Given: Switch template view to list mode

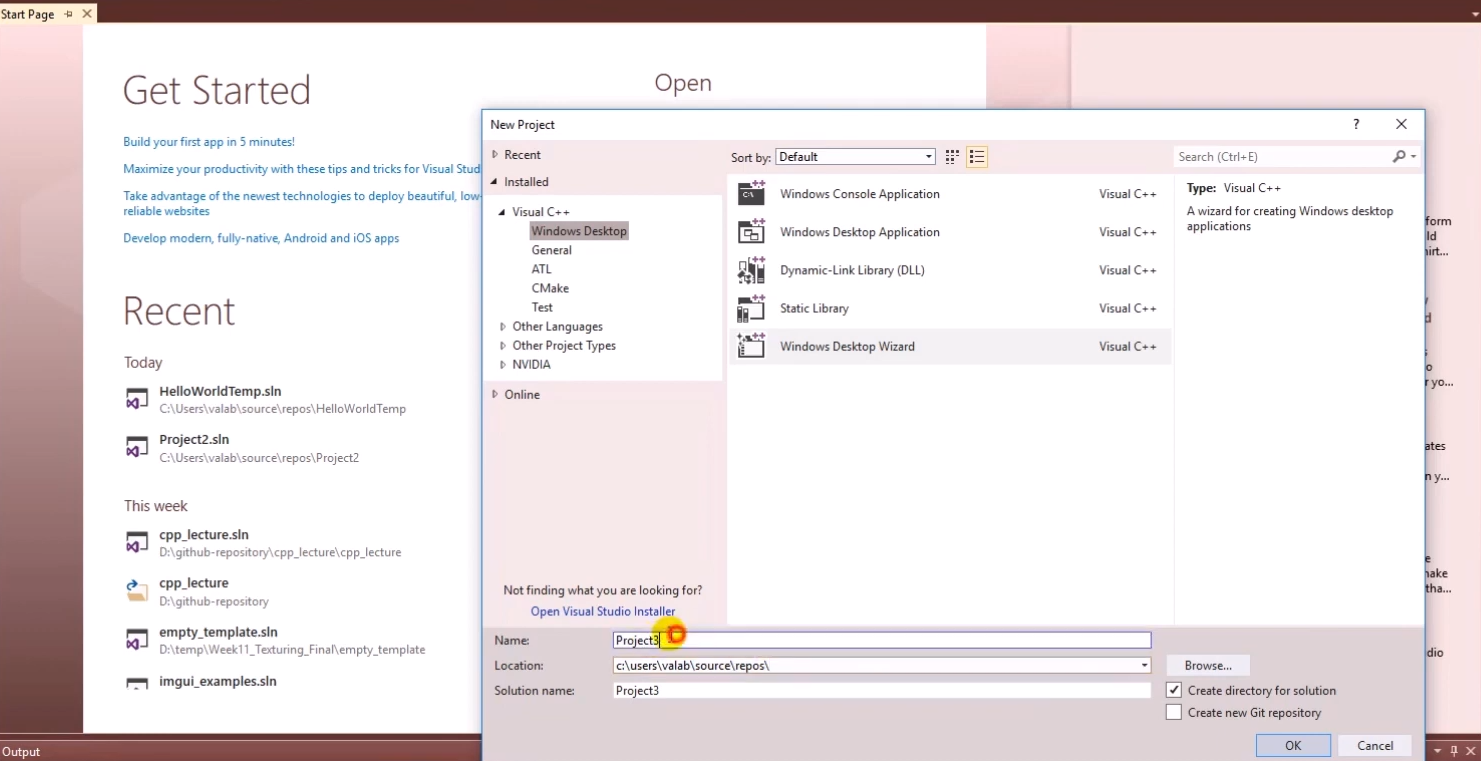Looking at the screenshot, I should pos(977,157).
